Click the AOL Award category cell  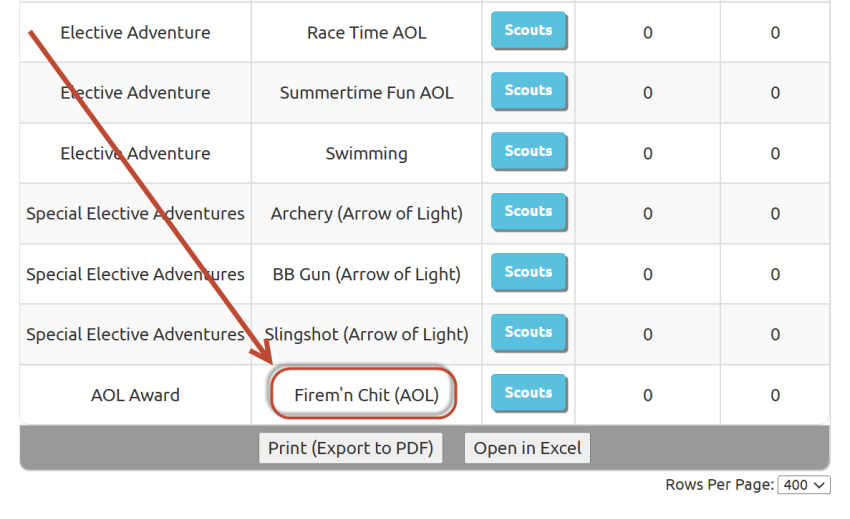tap(136, 395)
